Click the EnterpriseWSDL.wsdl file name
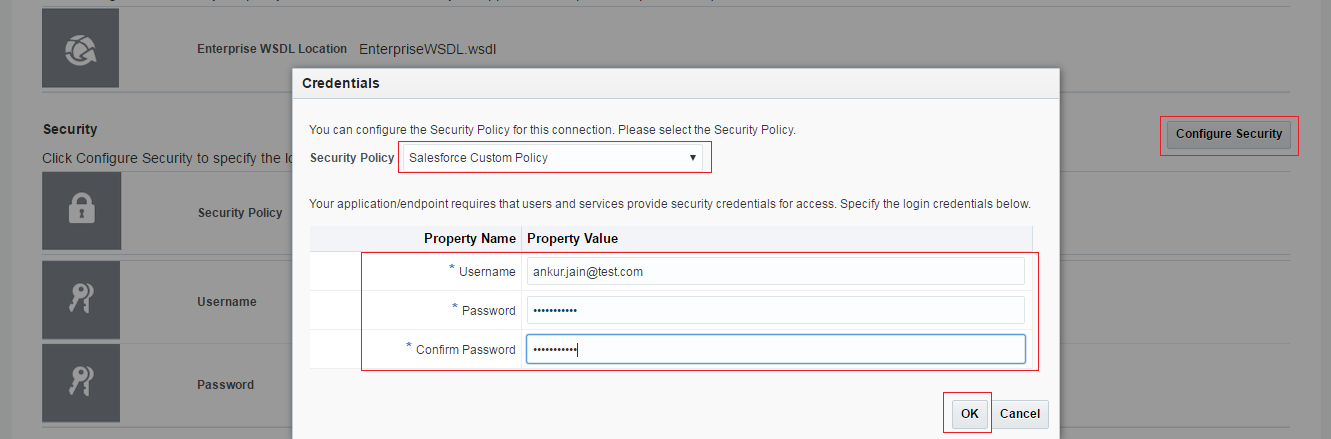Image resolution: width=1331 pixels, height=439 pixels. pyautogui.click(x=427, y=48)
